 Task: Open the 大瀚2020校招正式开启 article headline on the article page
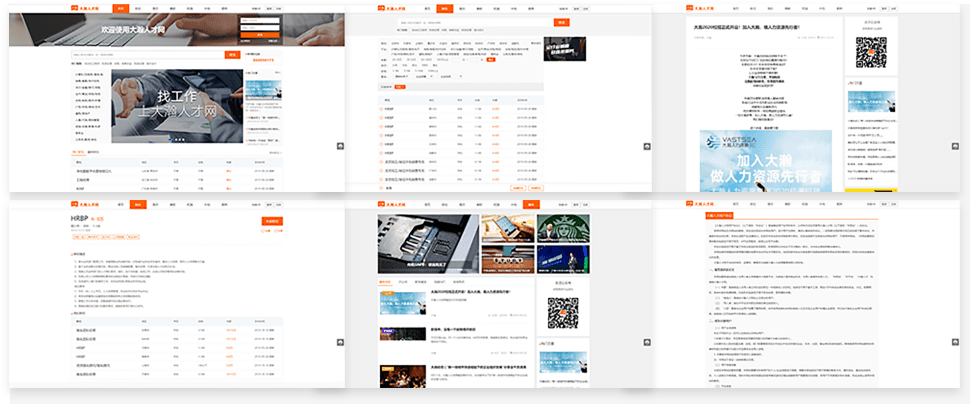[x=747, y=28]
